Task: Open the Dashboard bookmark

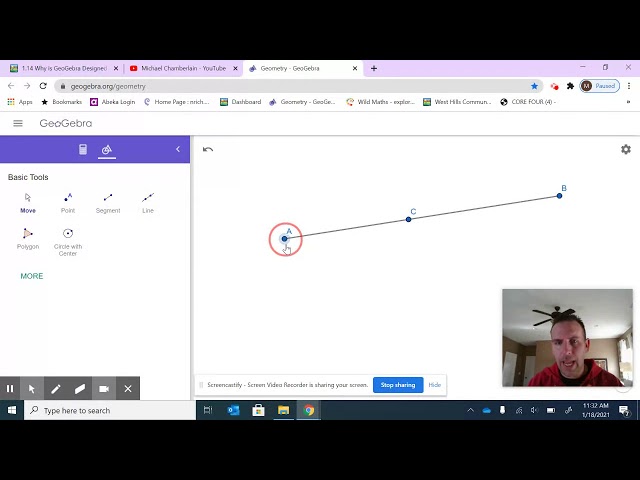Action: (x=240, y=102)
